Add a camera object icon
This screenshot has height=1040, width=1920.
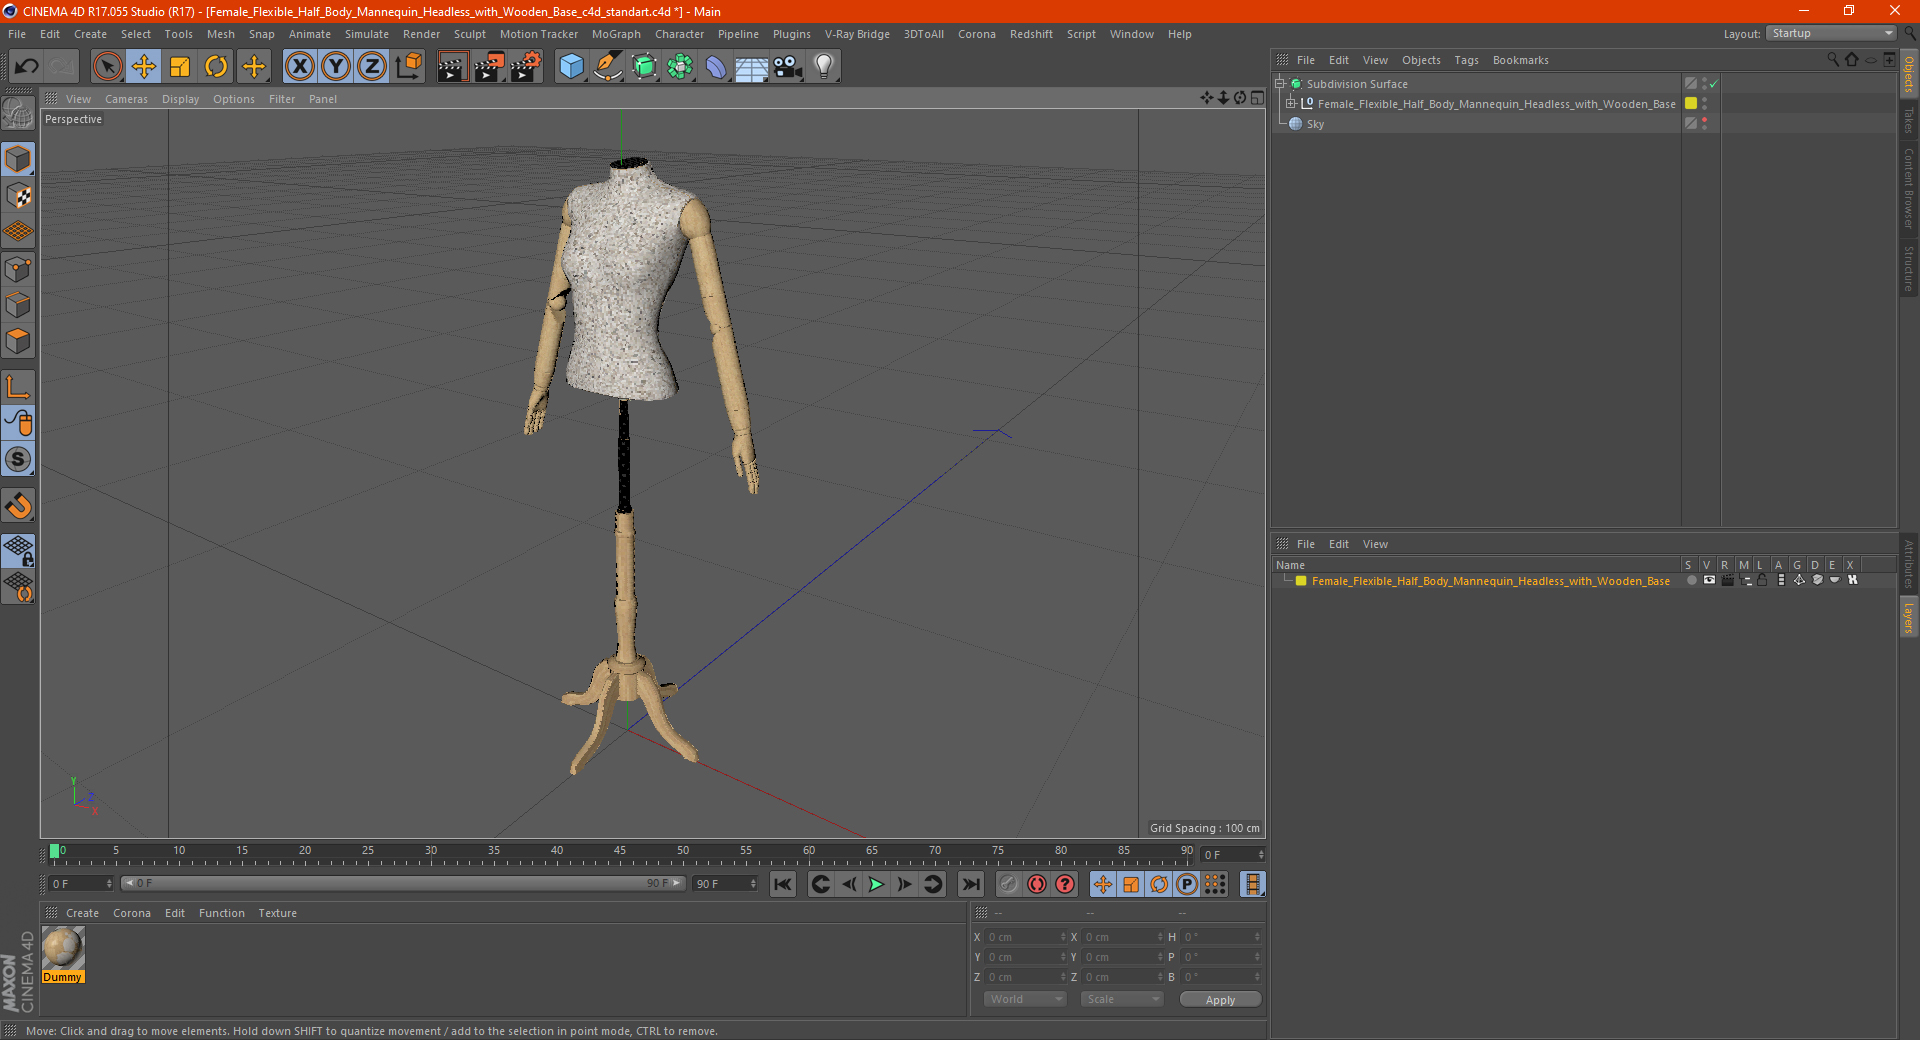[788, 67]
